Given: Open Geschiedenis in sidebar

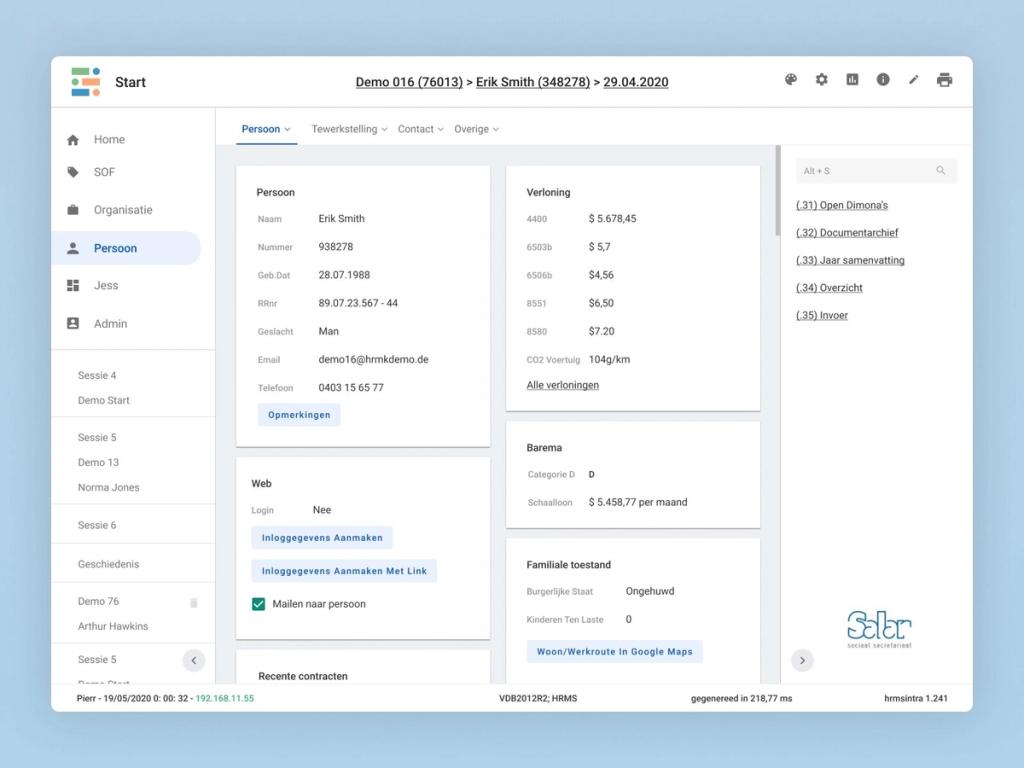Looking at the screenshot, I should click(108, 564).
